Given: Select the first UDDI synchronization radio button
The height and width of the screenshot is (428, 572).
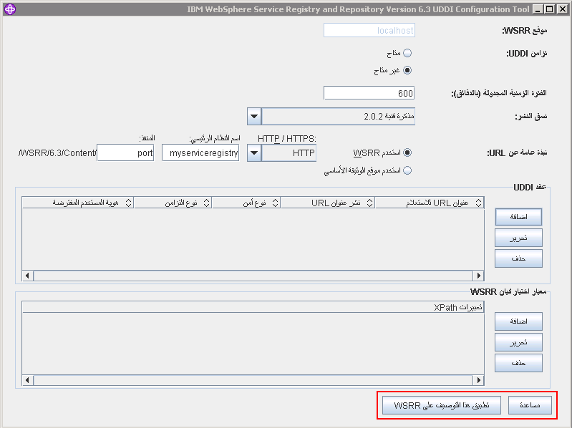Looking at the screenshot, I should click(x=407, y=53).
